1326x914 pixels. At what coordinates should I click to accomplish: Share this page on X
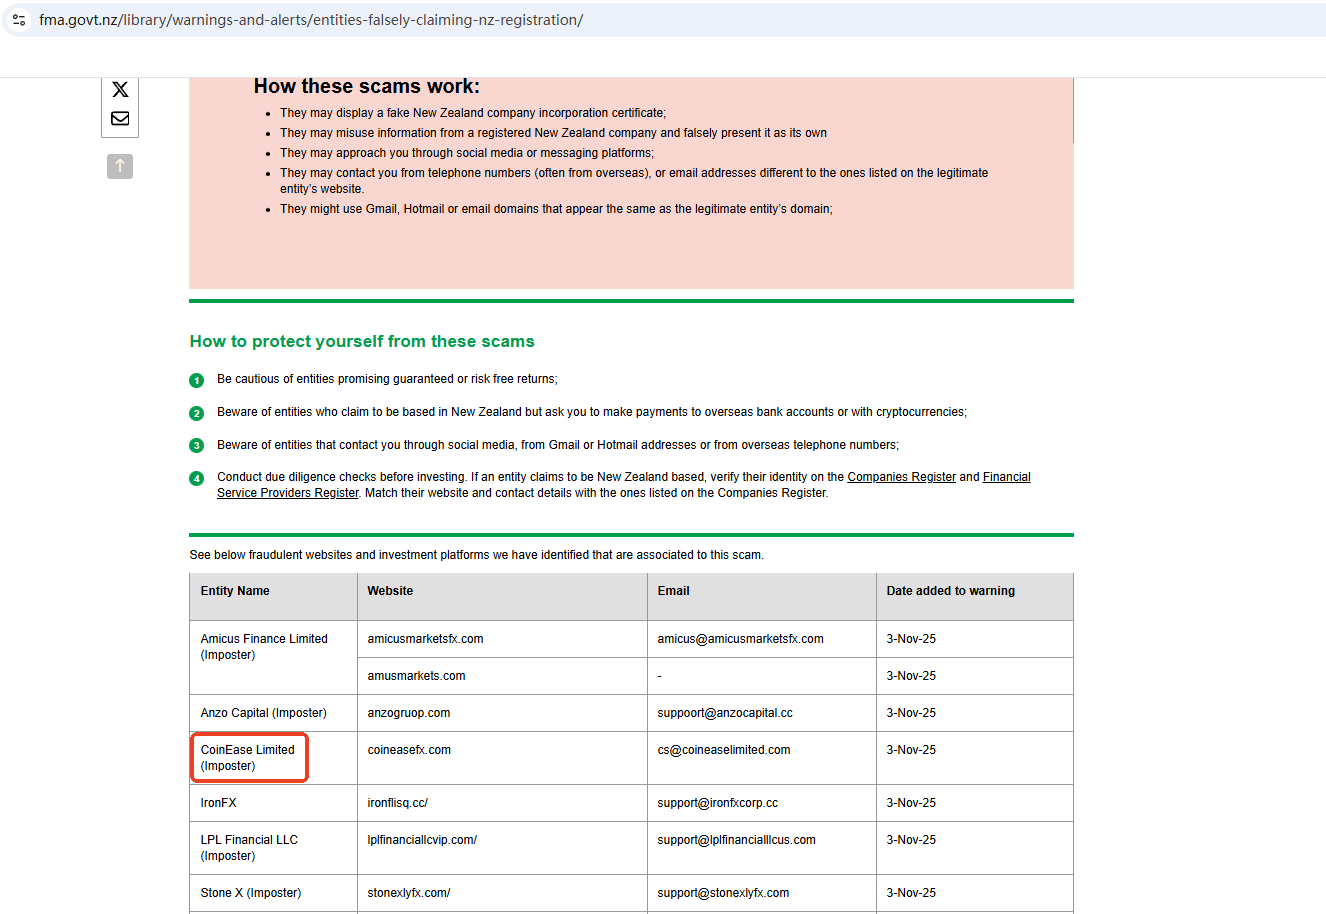(x=120, y=90)
